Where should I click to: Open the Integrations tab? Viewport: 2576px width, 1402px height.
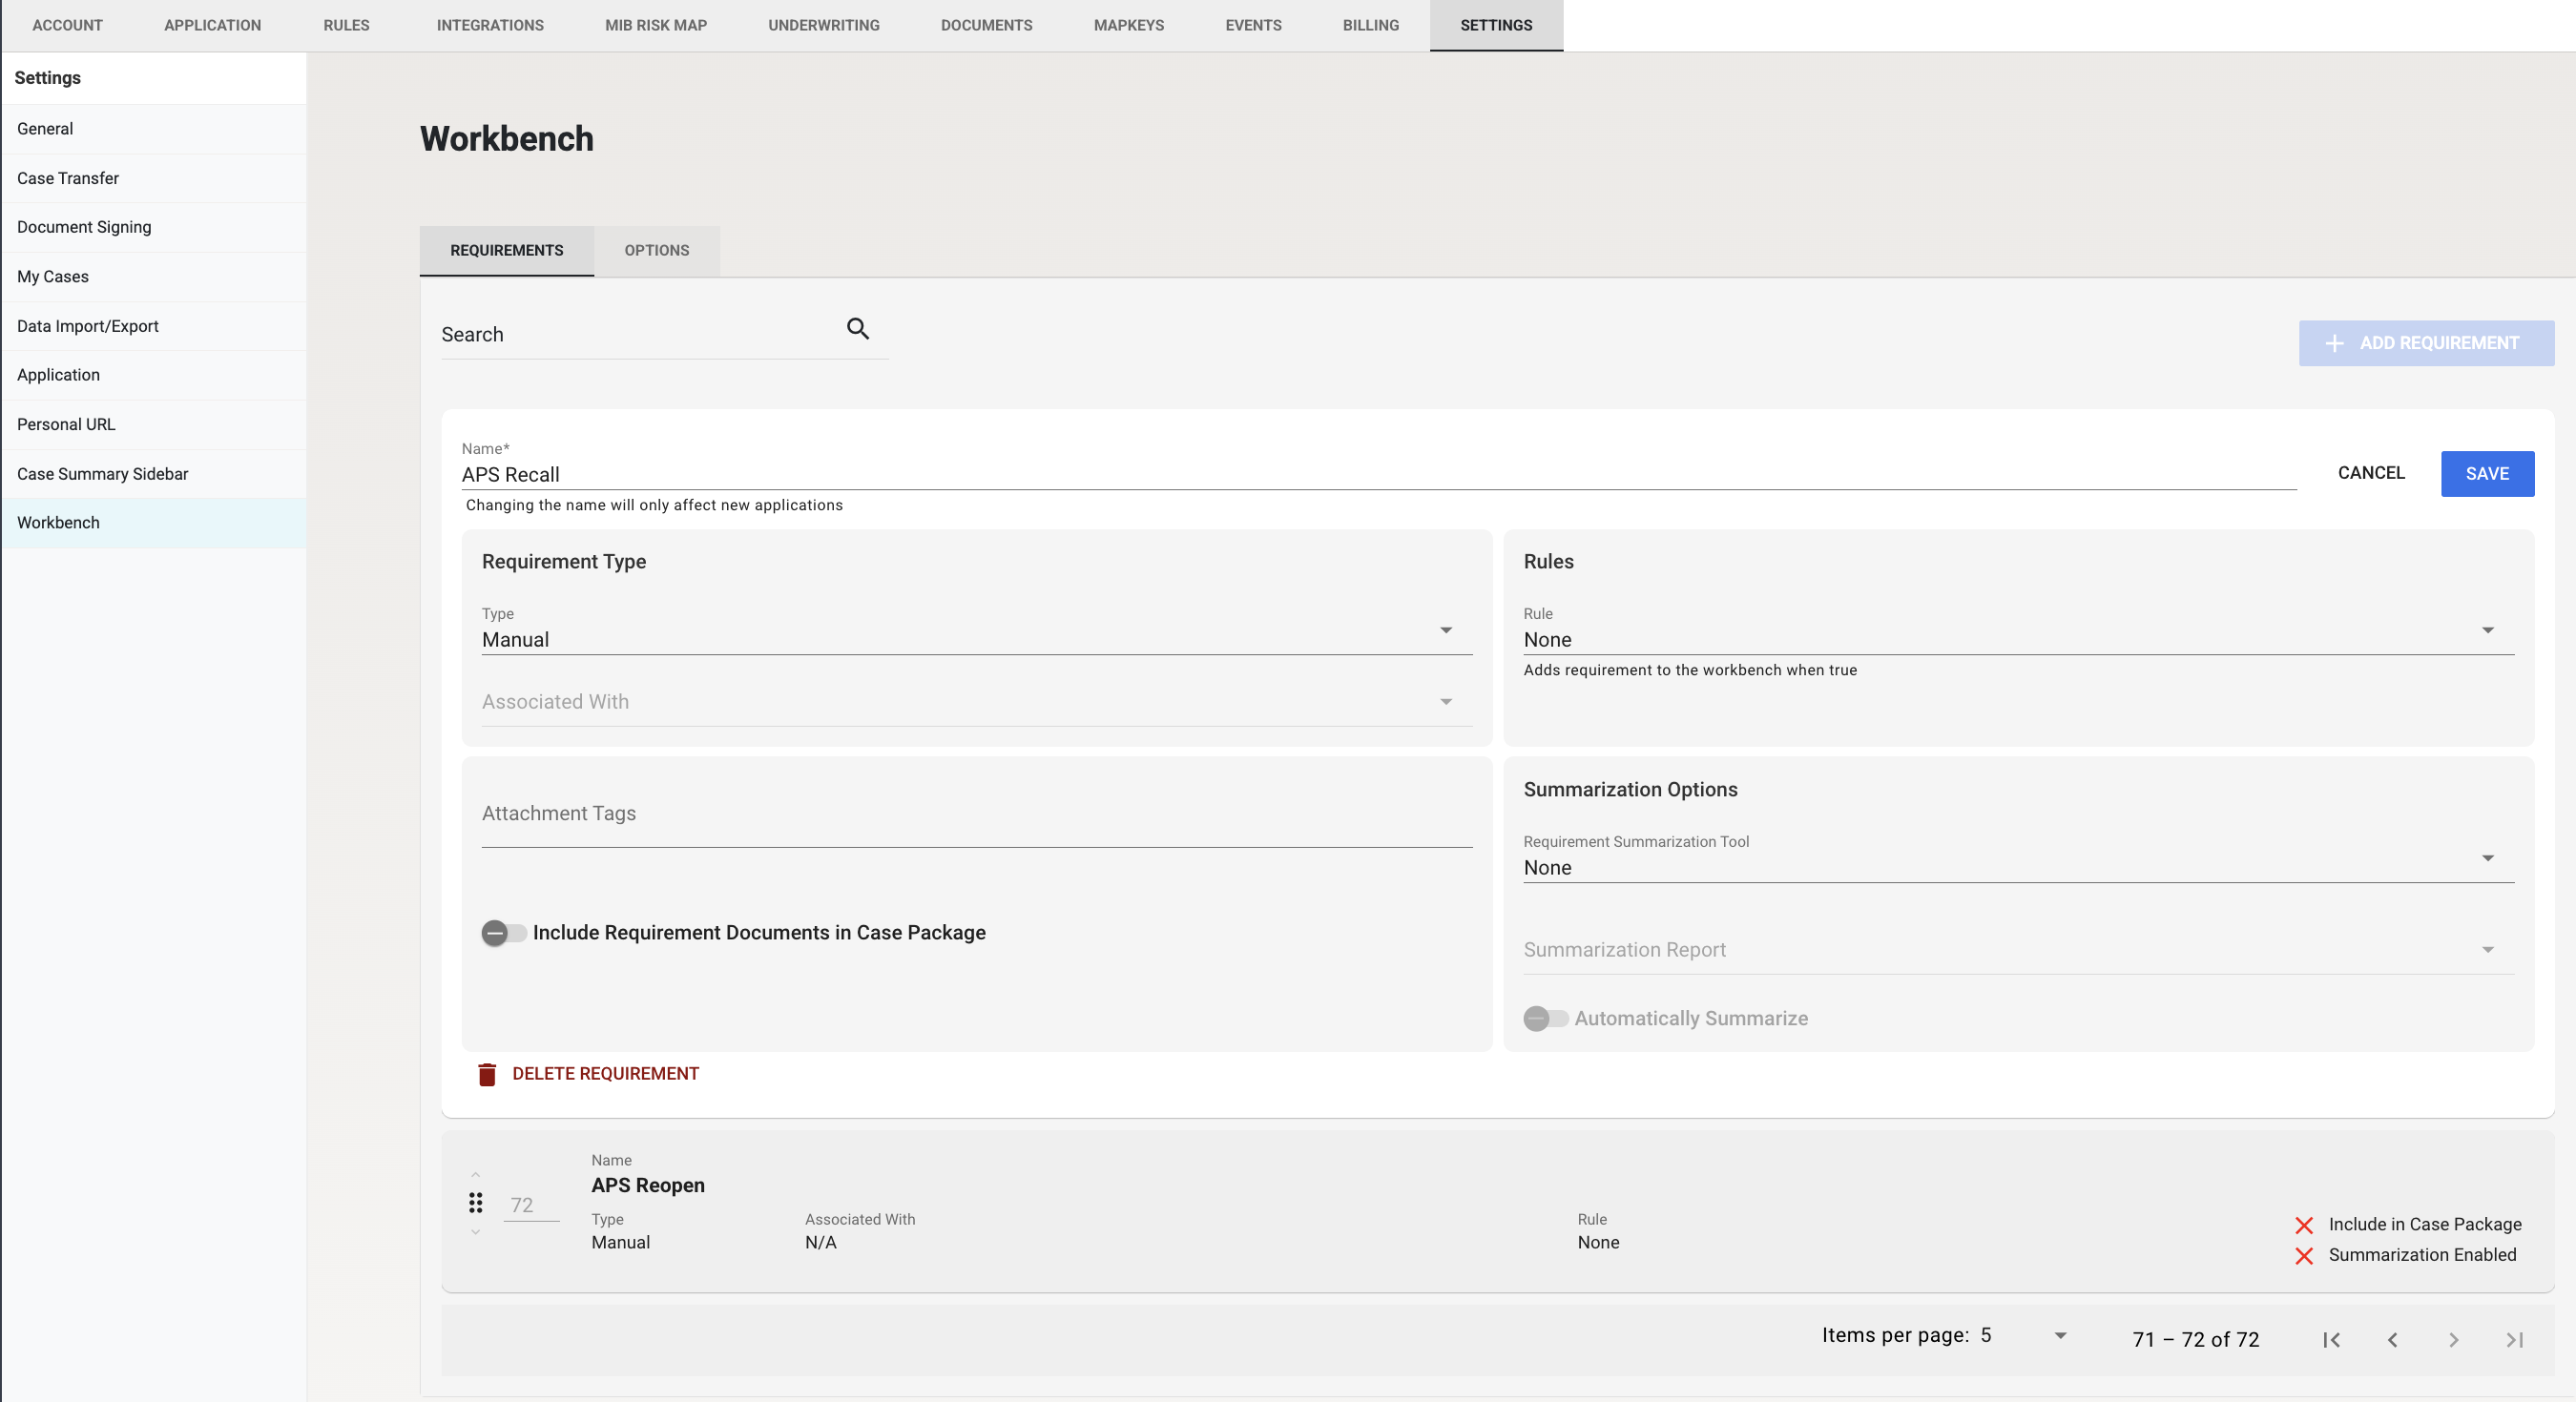[x=490, y=25]
